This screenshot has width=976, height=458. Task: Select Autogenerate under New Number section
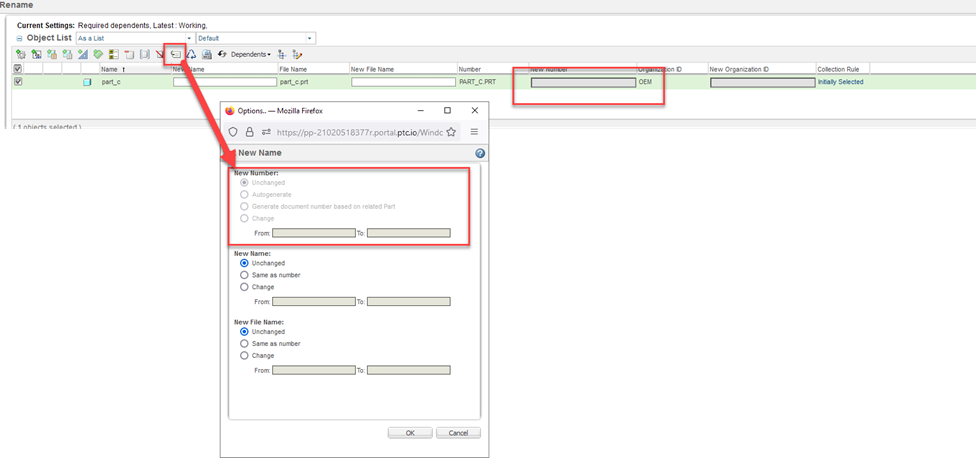pyautogui.click(x=245, y=195)
